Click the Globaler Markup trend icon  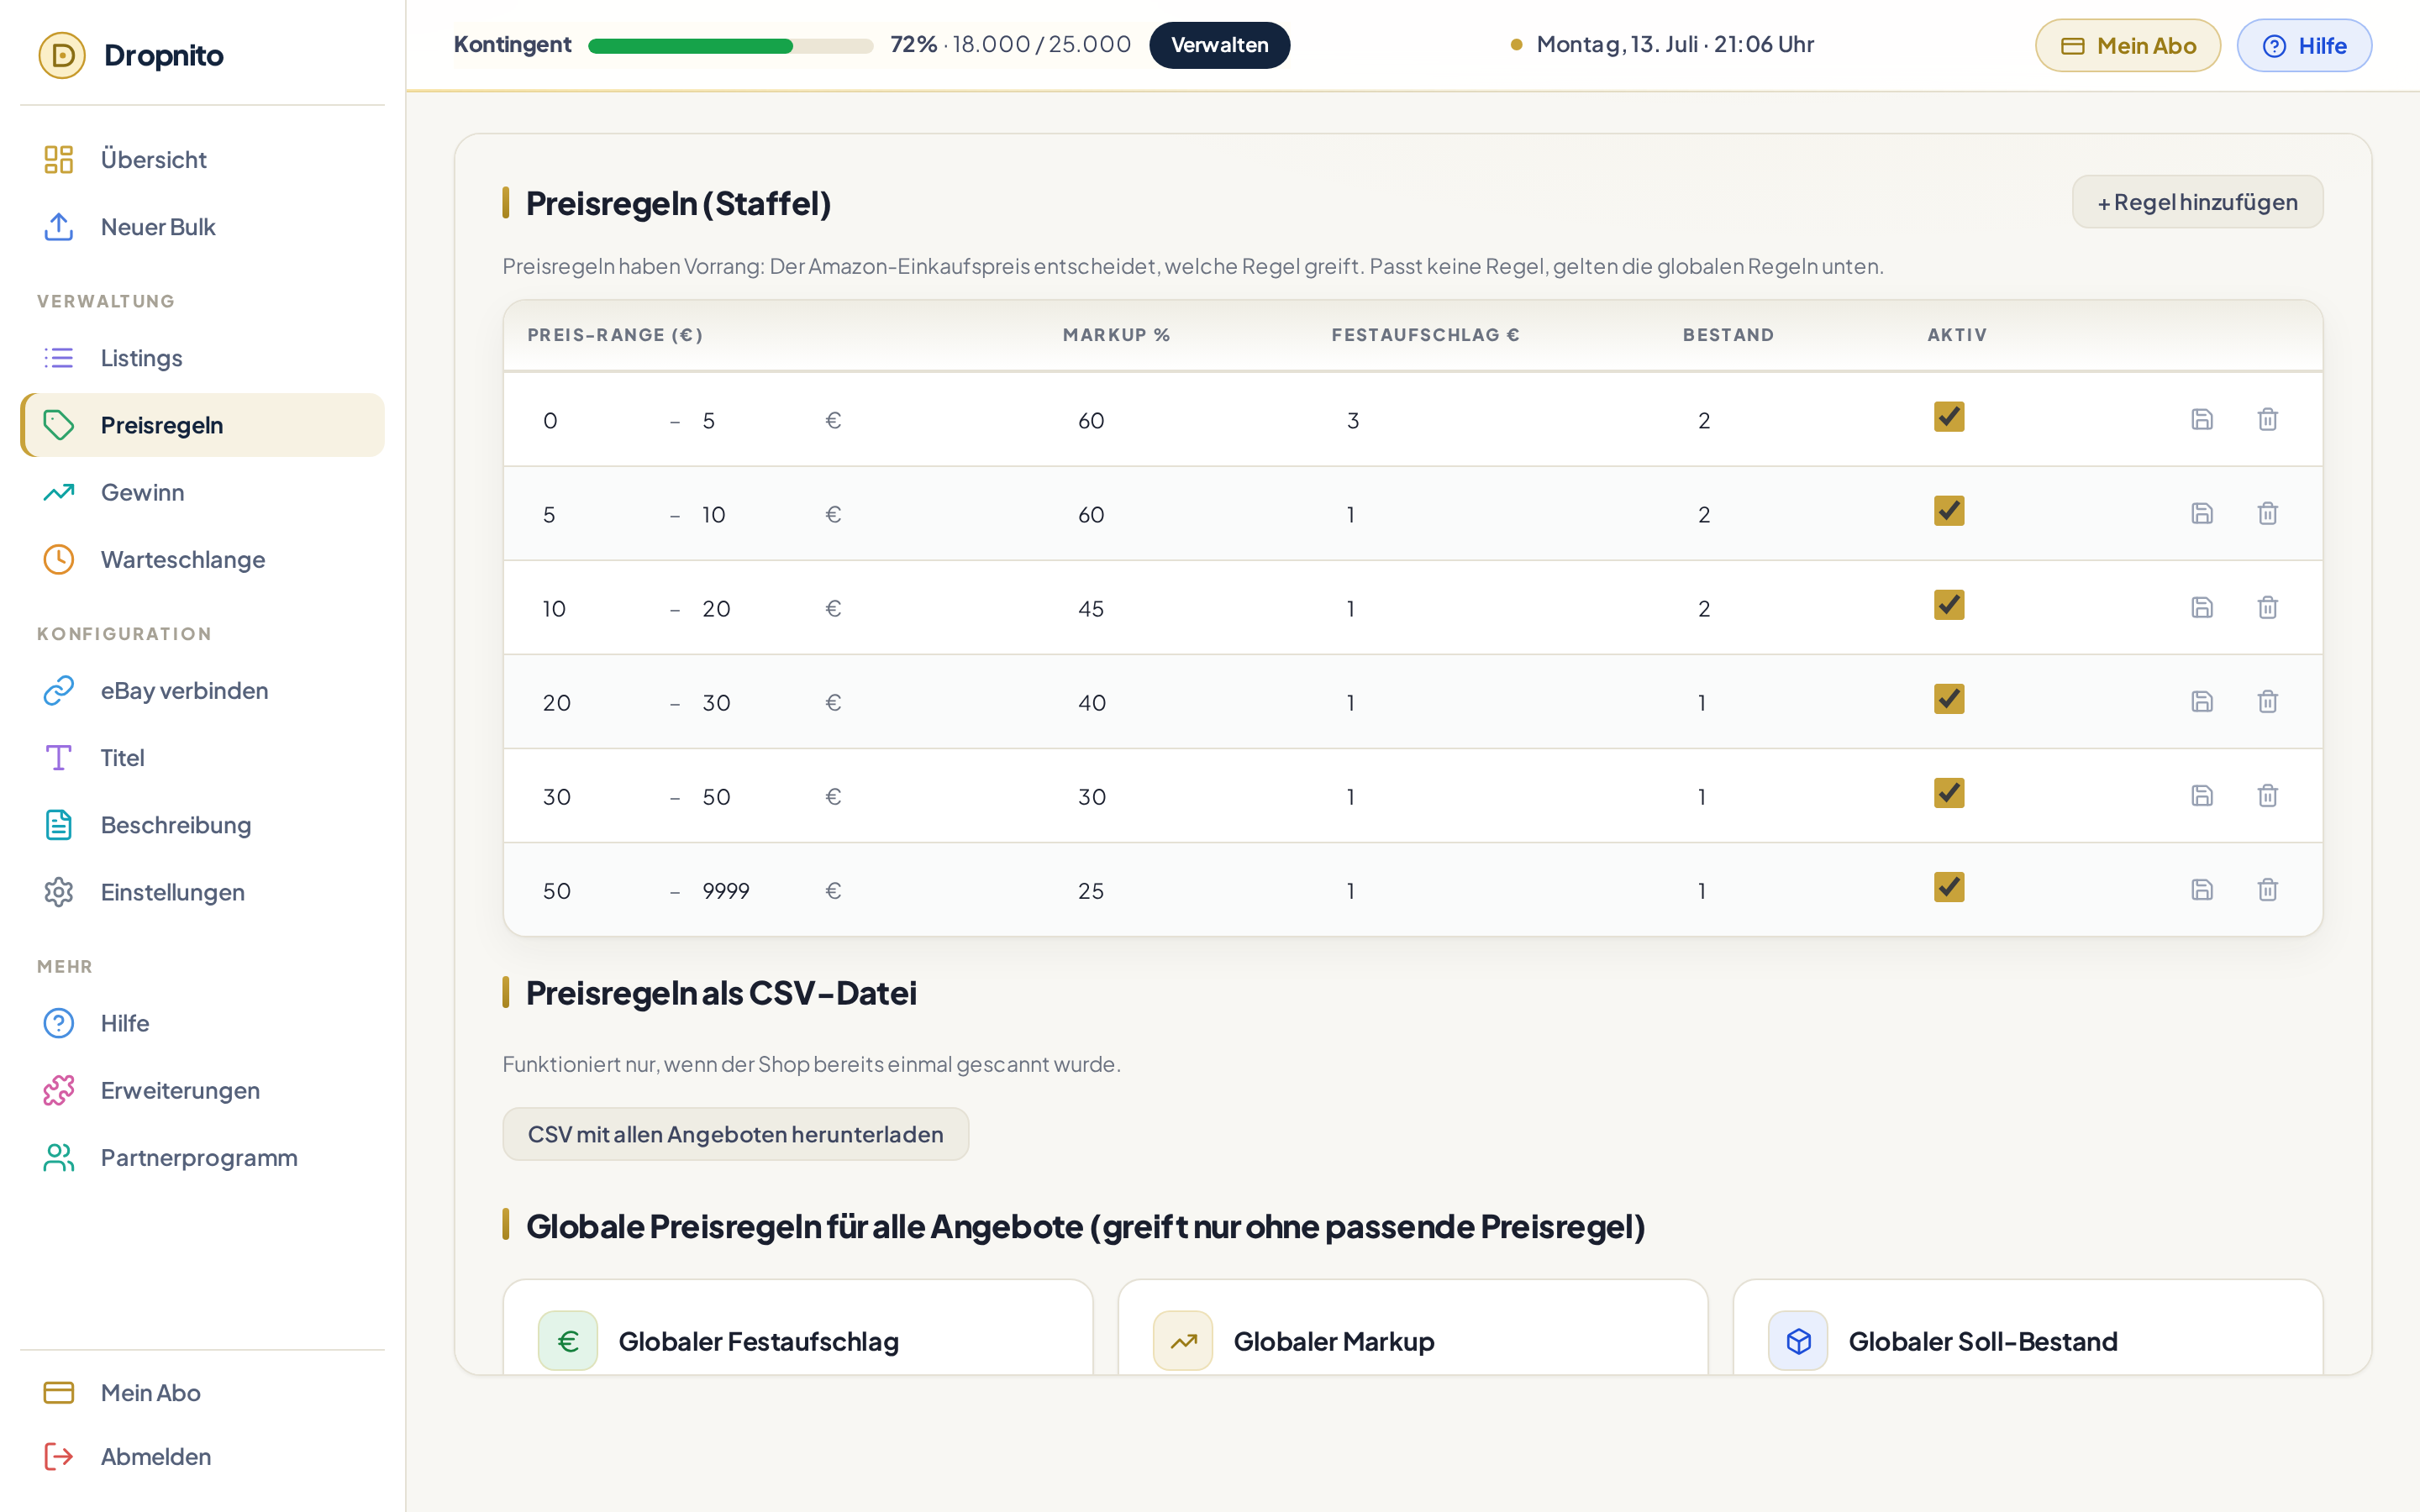pyautogui.click(x=1183, y=1341)
